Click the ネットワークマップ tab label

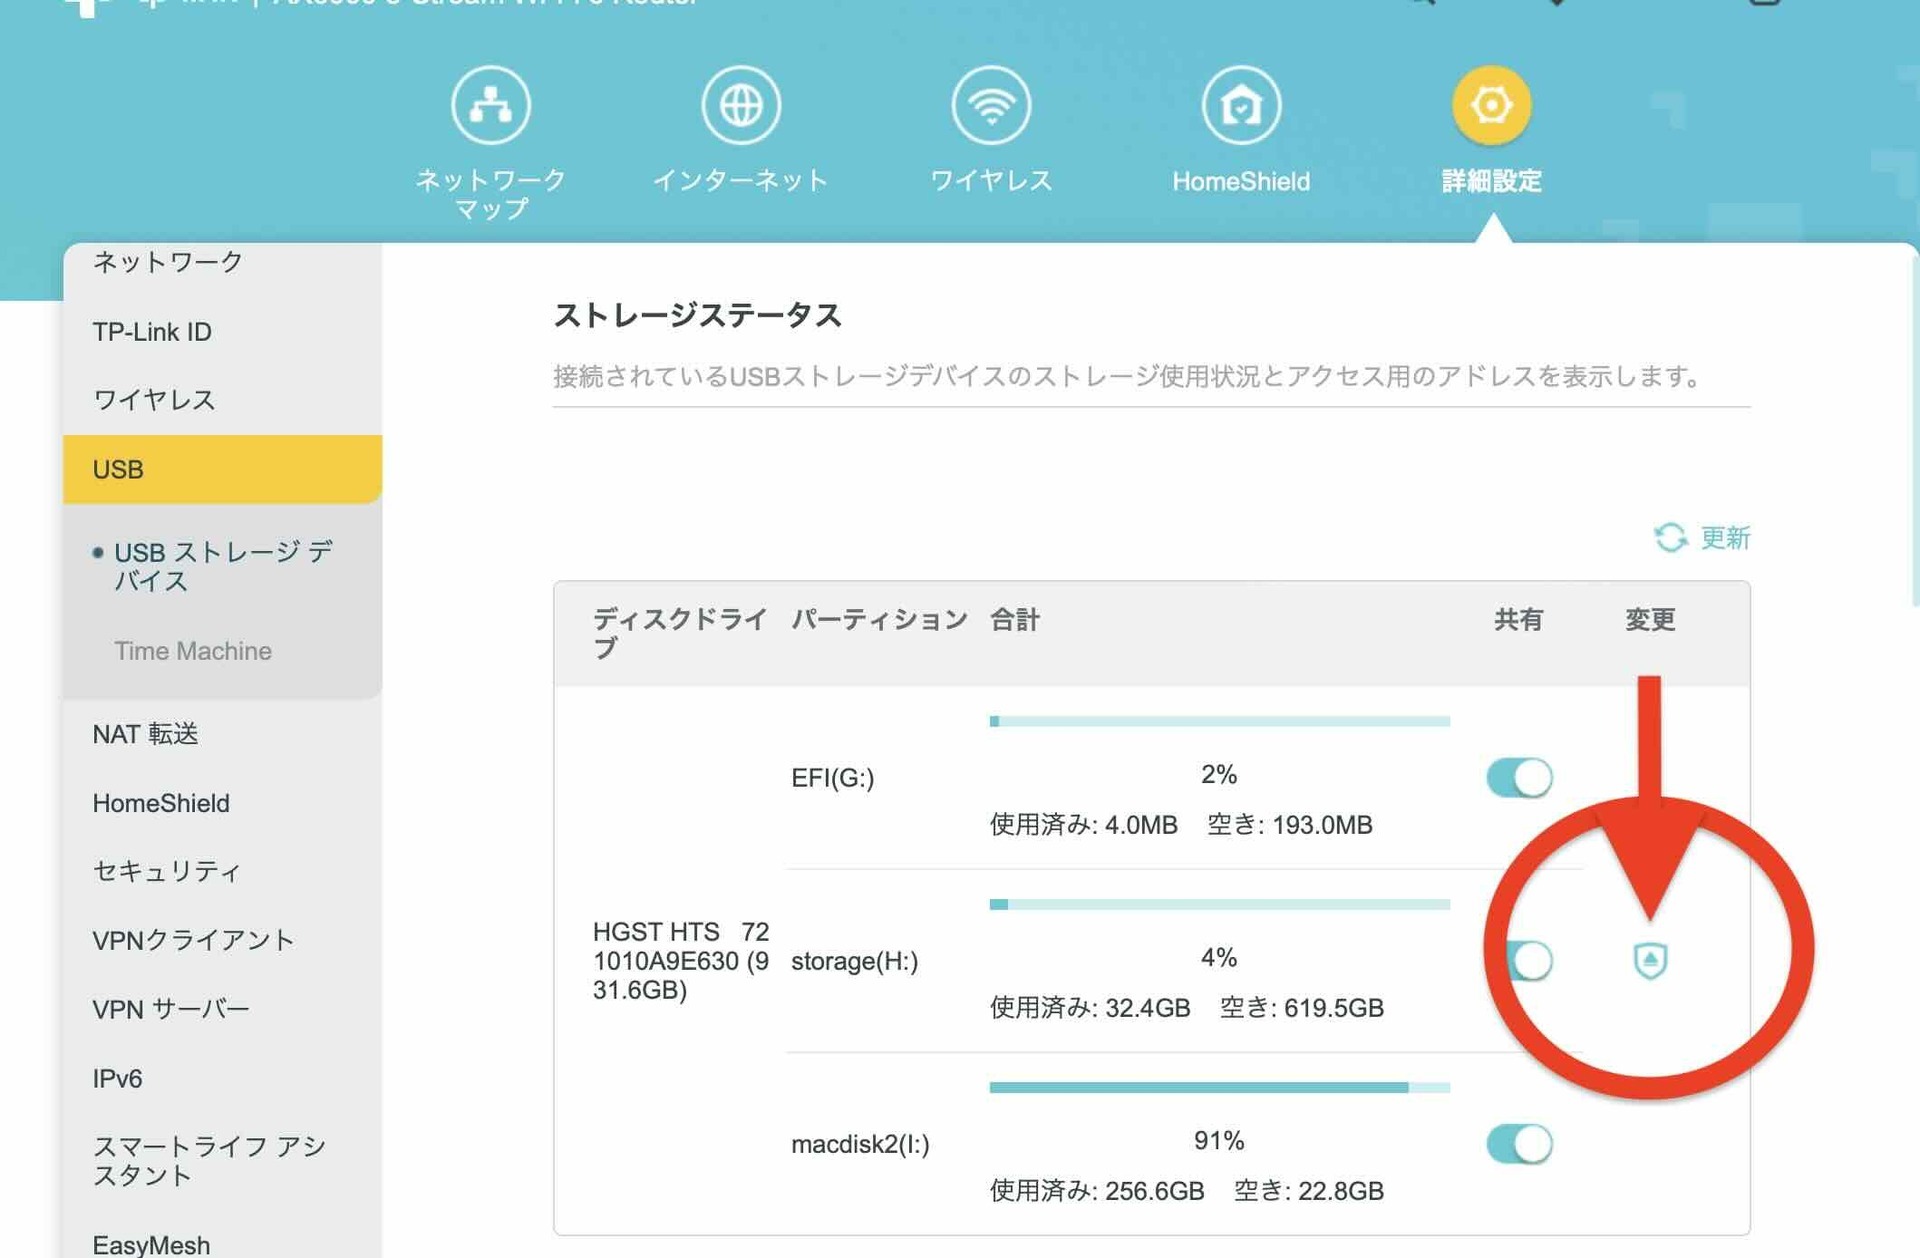(x=490, y=194)
